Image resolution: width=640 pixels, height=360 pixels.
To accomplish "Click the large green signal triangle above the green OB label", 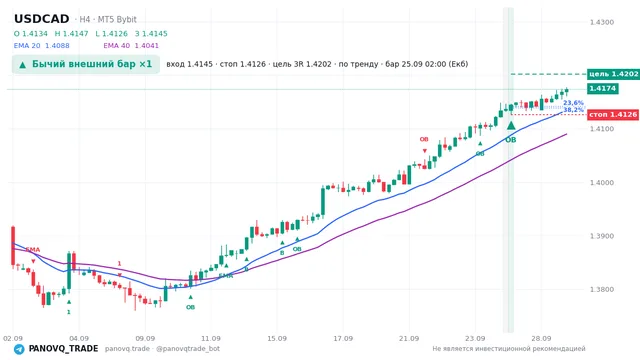I will (x=511, y=125).
